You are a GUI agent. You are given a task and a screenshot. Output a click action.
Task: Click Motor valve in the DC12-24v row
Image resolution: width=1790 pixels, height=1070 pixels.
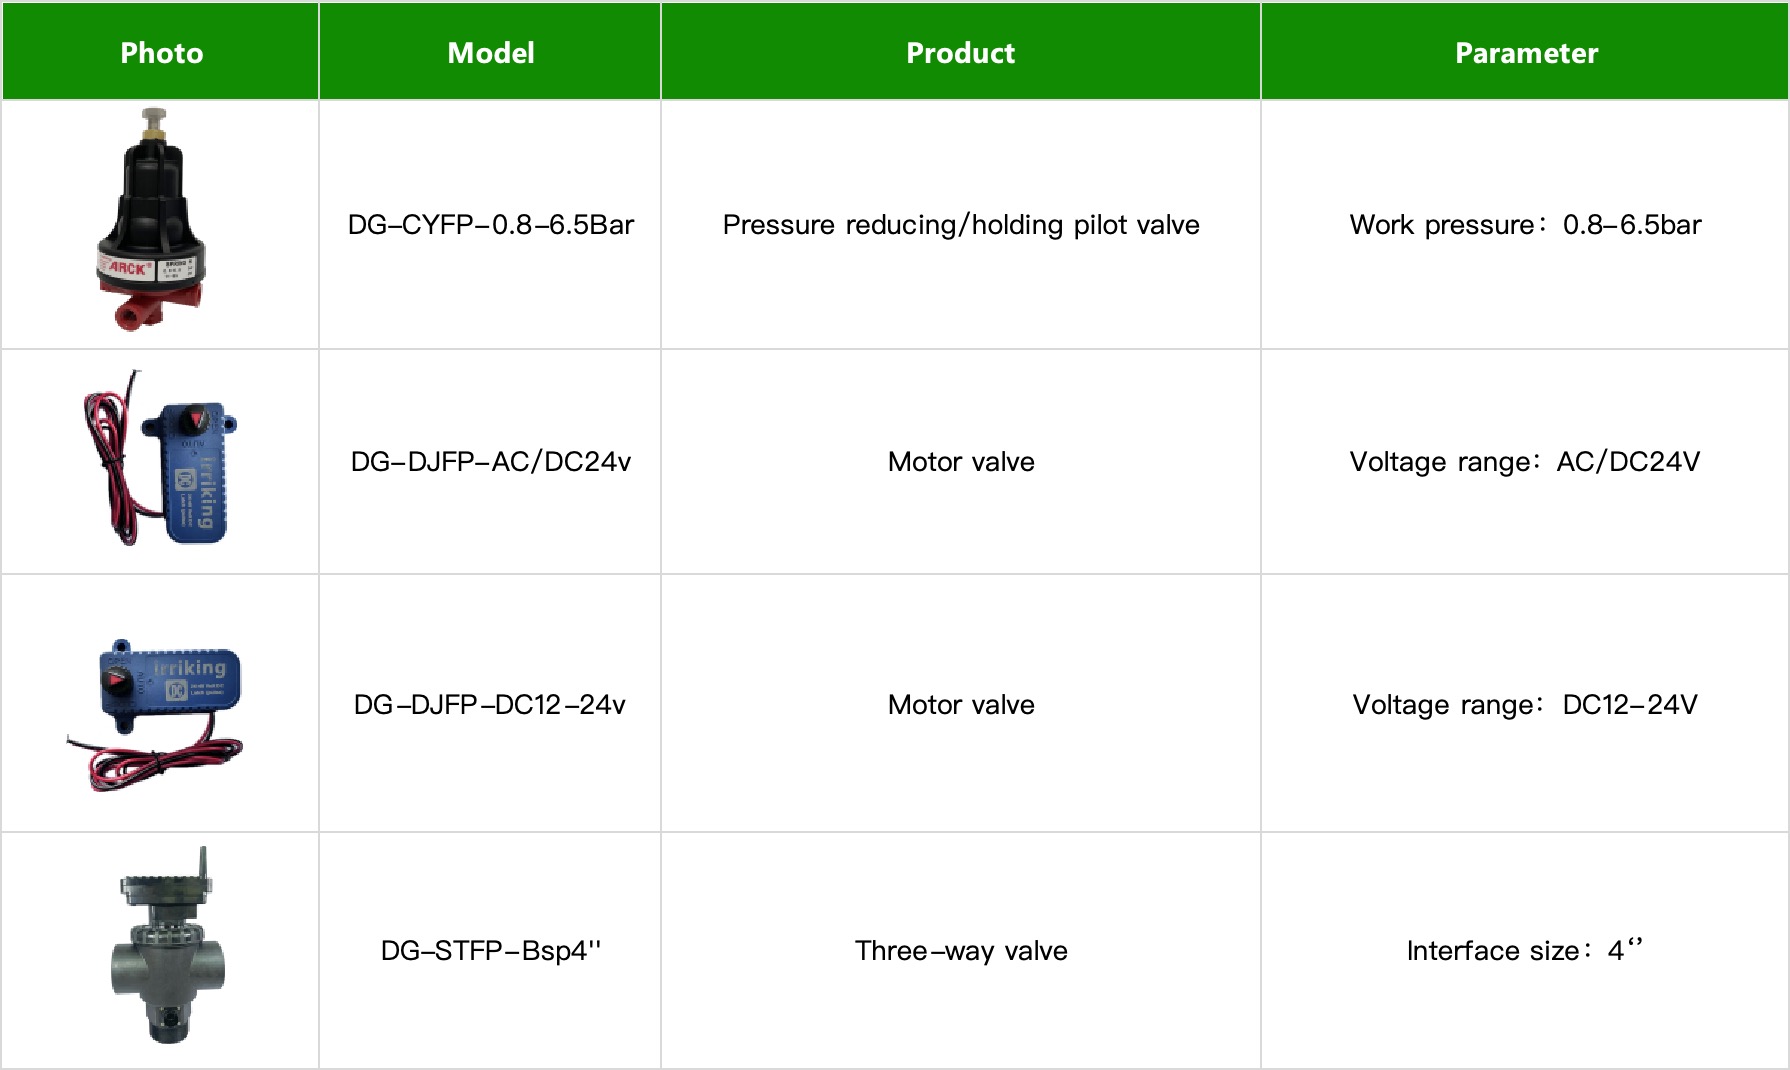click(961, 704)
